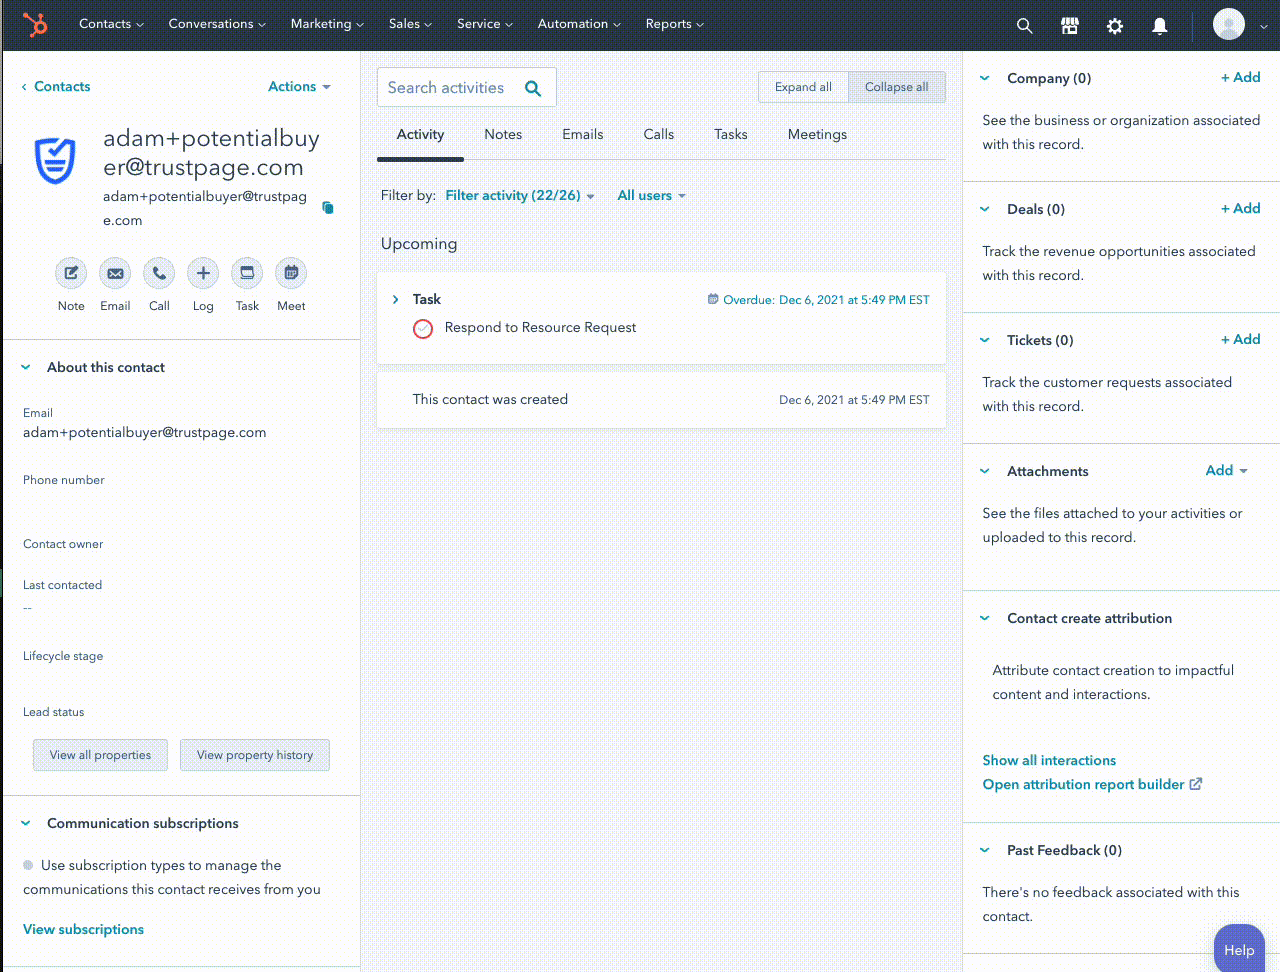Open the View subscriptions link

83,929
